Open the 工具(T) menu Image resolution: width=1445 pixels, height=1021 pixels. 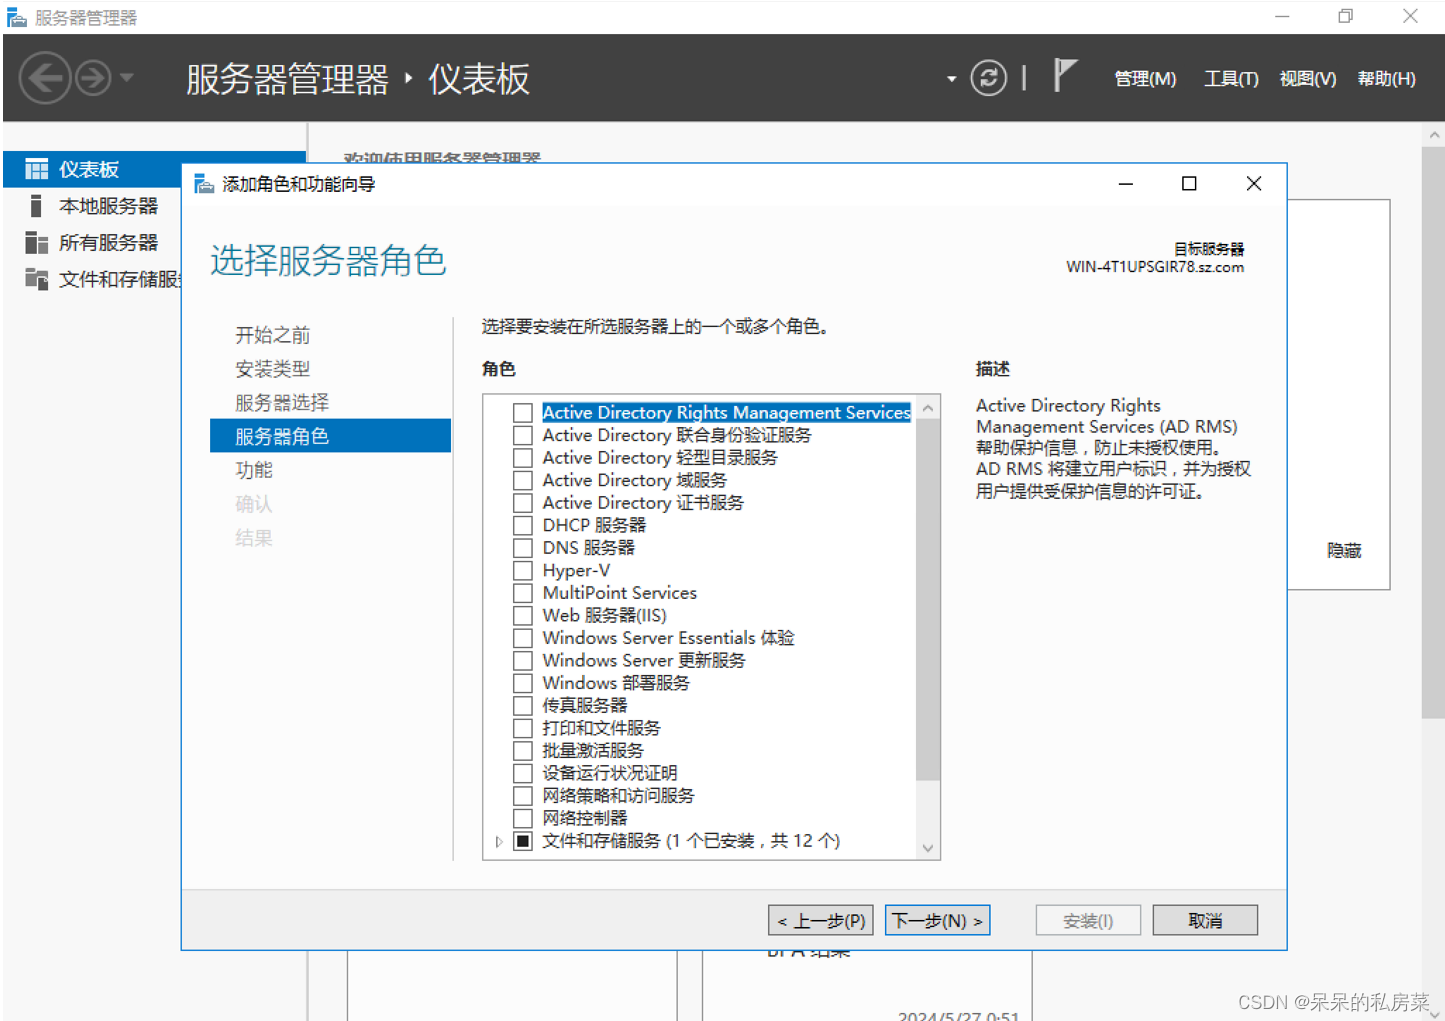point(1231,79)
